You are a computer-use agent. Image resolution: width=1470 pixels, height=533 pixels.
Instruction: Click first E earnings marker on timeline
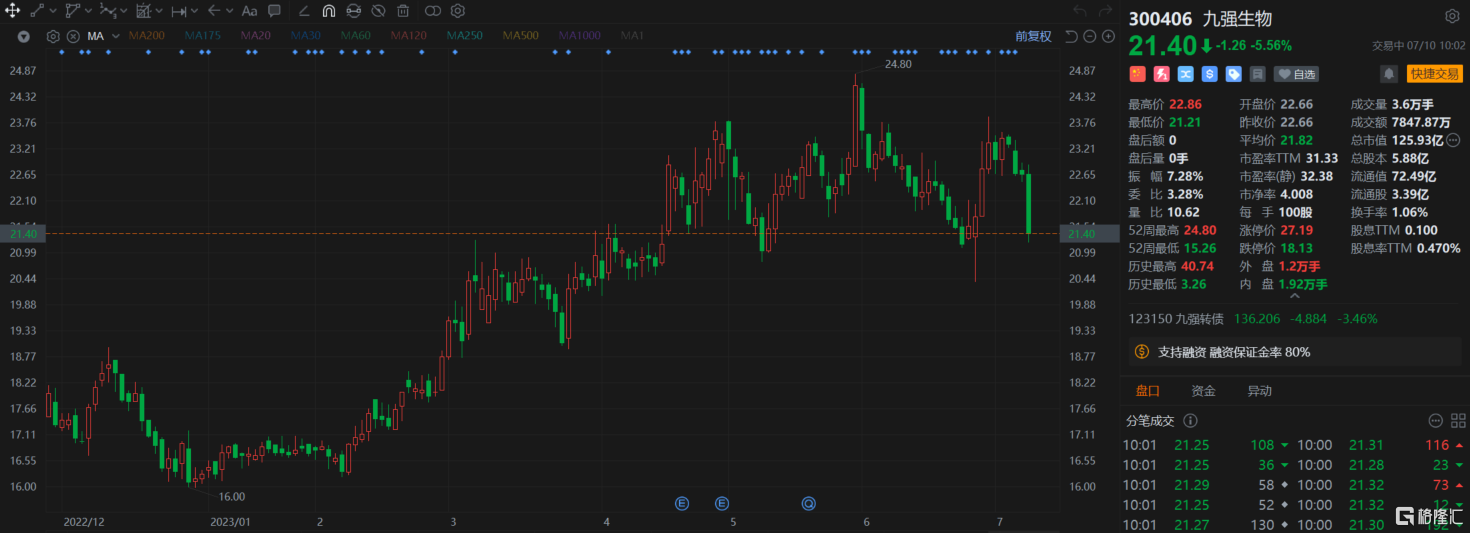[684, 503]
